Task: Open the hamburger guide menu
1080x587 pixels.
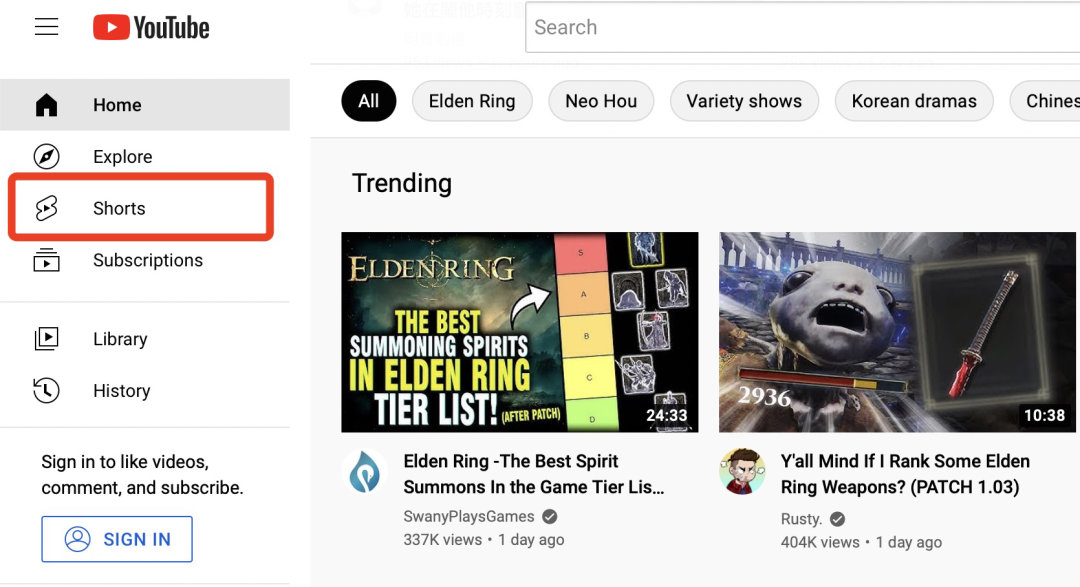Action: [47, 27]
